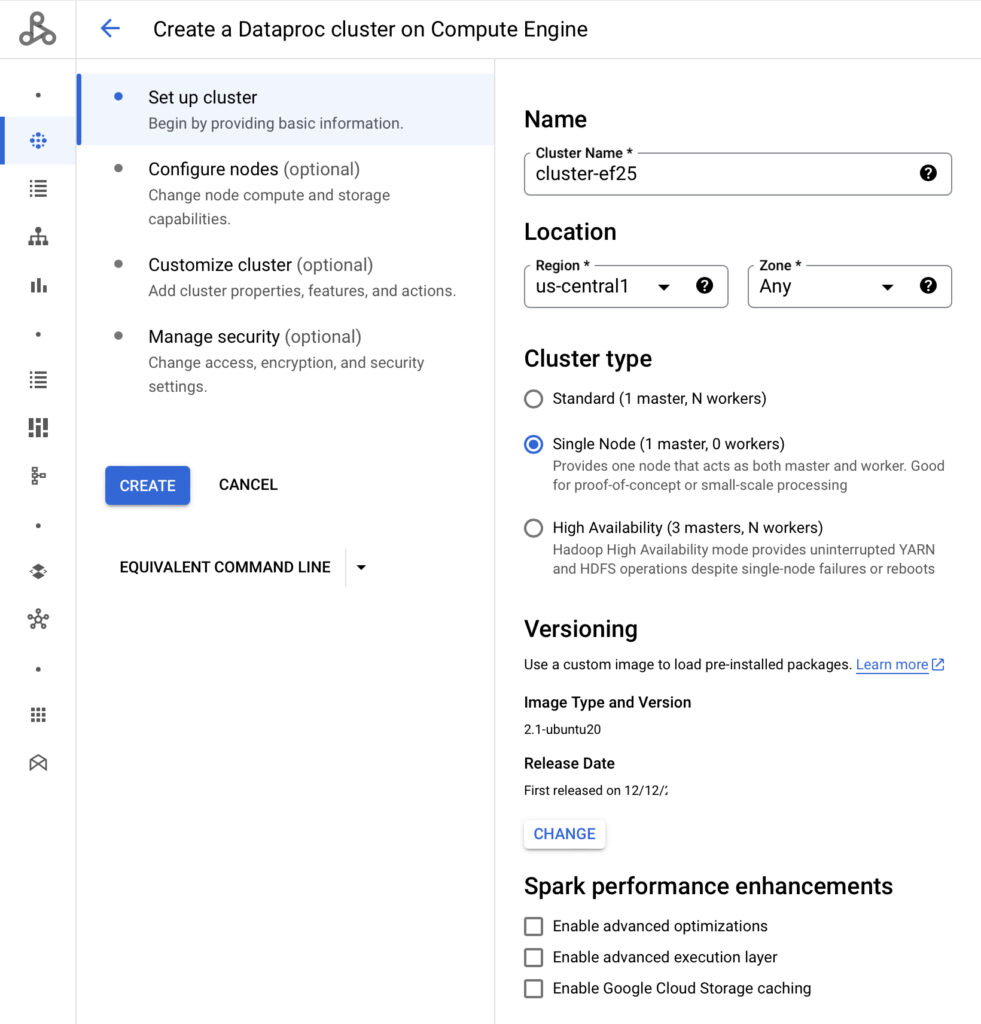Open the Region dropdown (us-central1)
The height and width of the screenshot is (1024, 981).
click(x=610, y=287)
